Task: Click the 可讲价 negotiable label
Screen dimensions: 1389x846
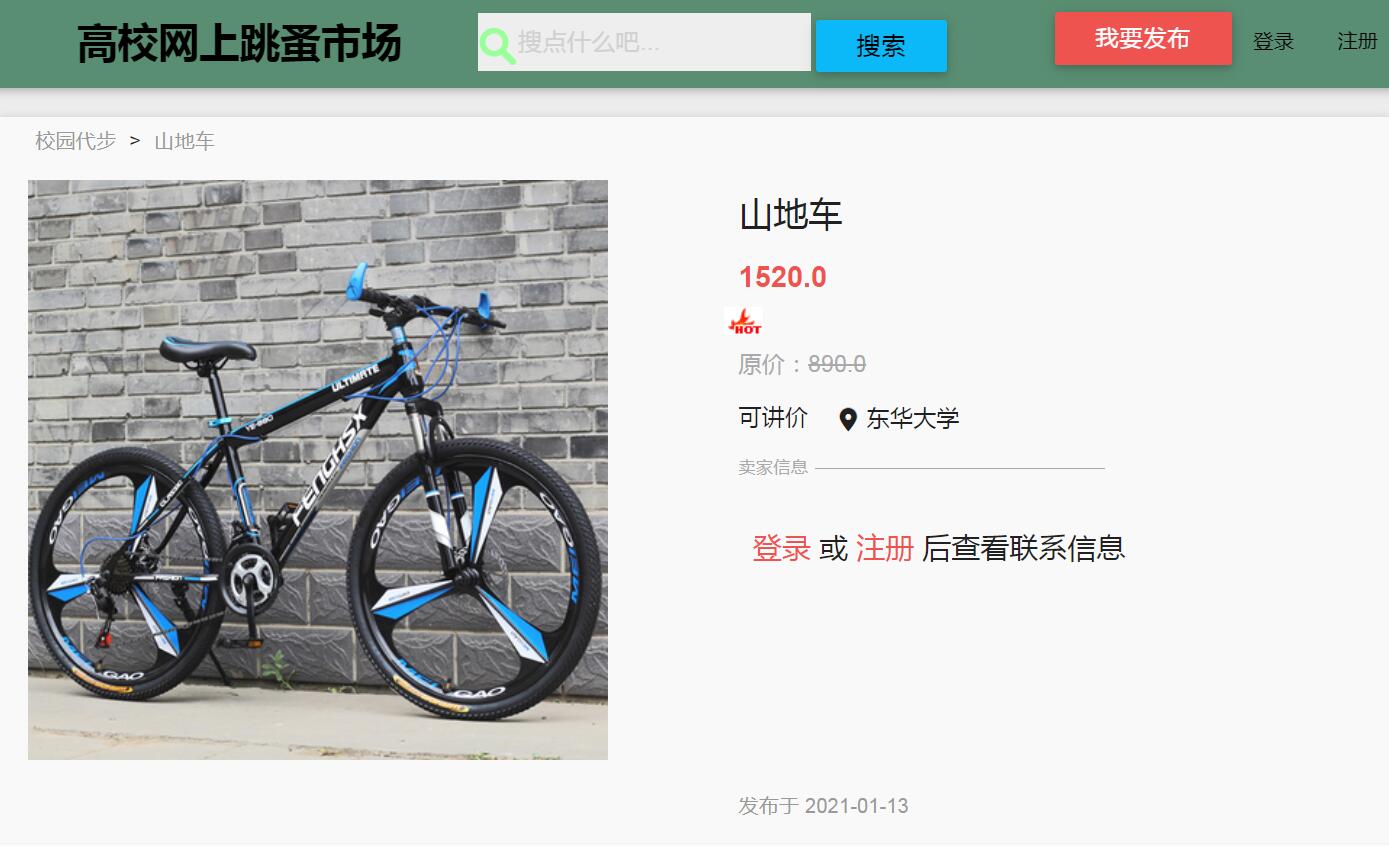Action: pyautogui.click(x=773, y=418)
